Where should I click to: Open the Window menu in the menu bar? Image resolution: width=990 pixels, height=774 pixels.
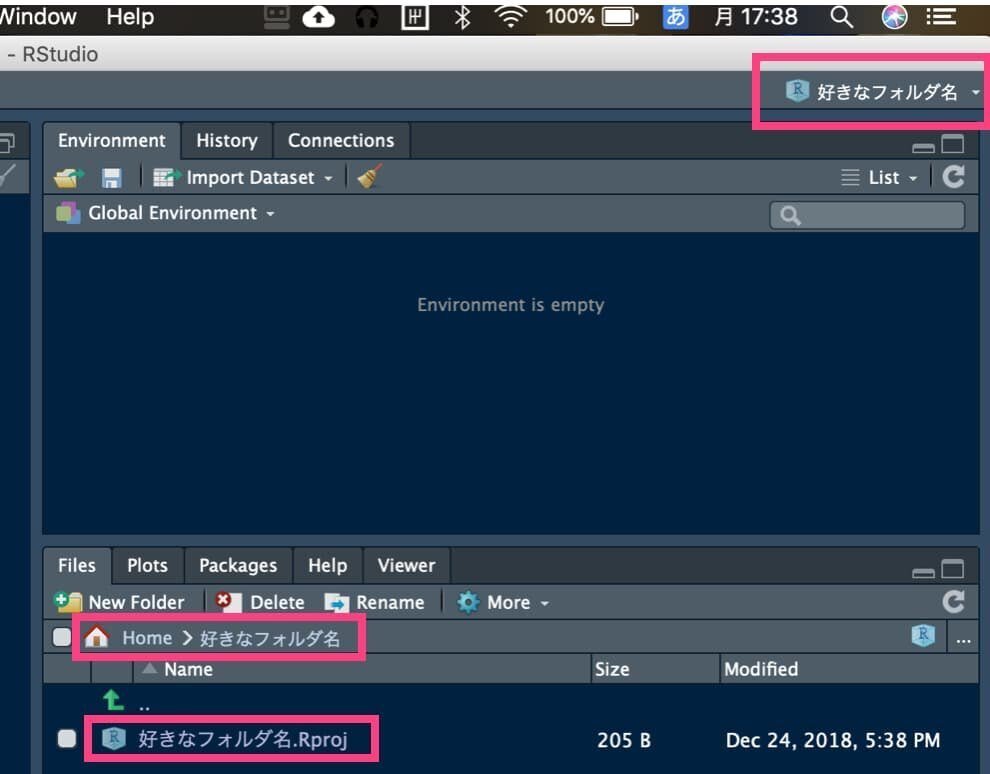[x=38, y=17]
